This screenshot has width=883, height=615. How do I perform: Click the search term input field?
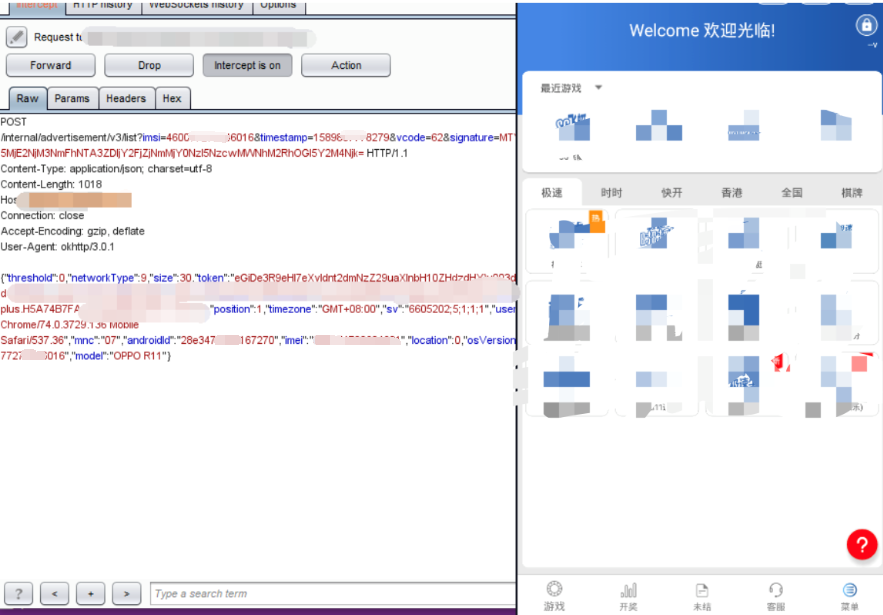tap(333, 594)
